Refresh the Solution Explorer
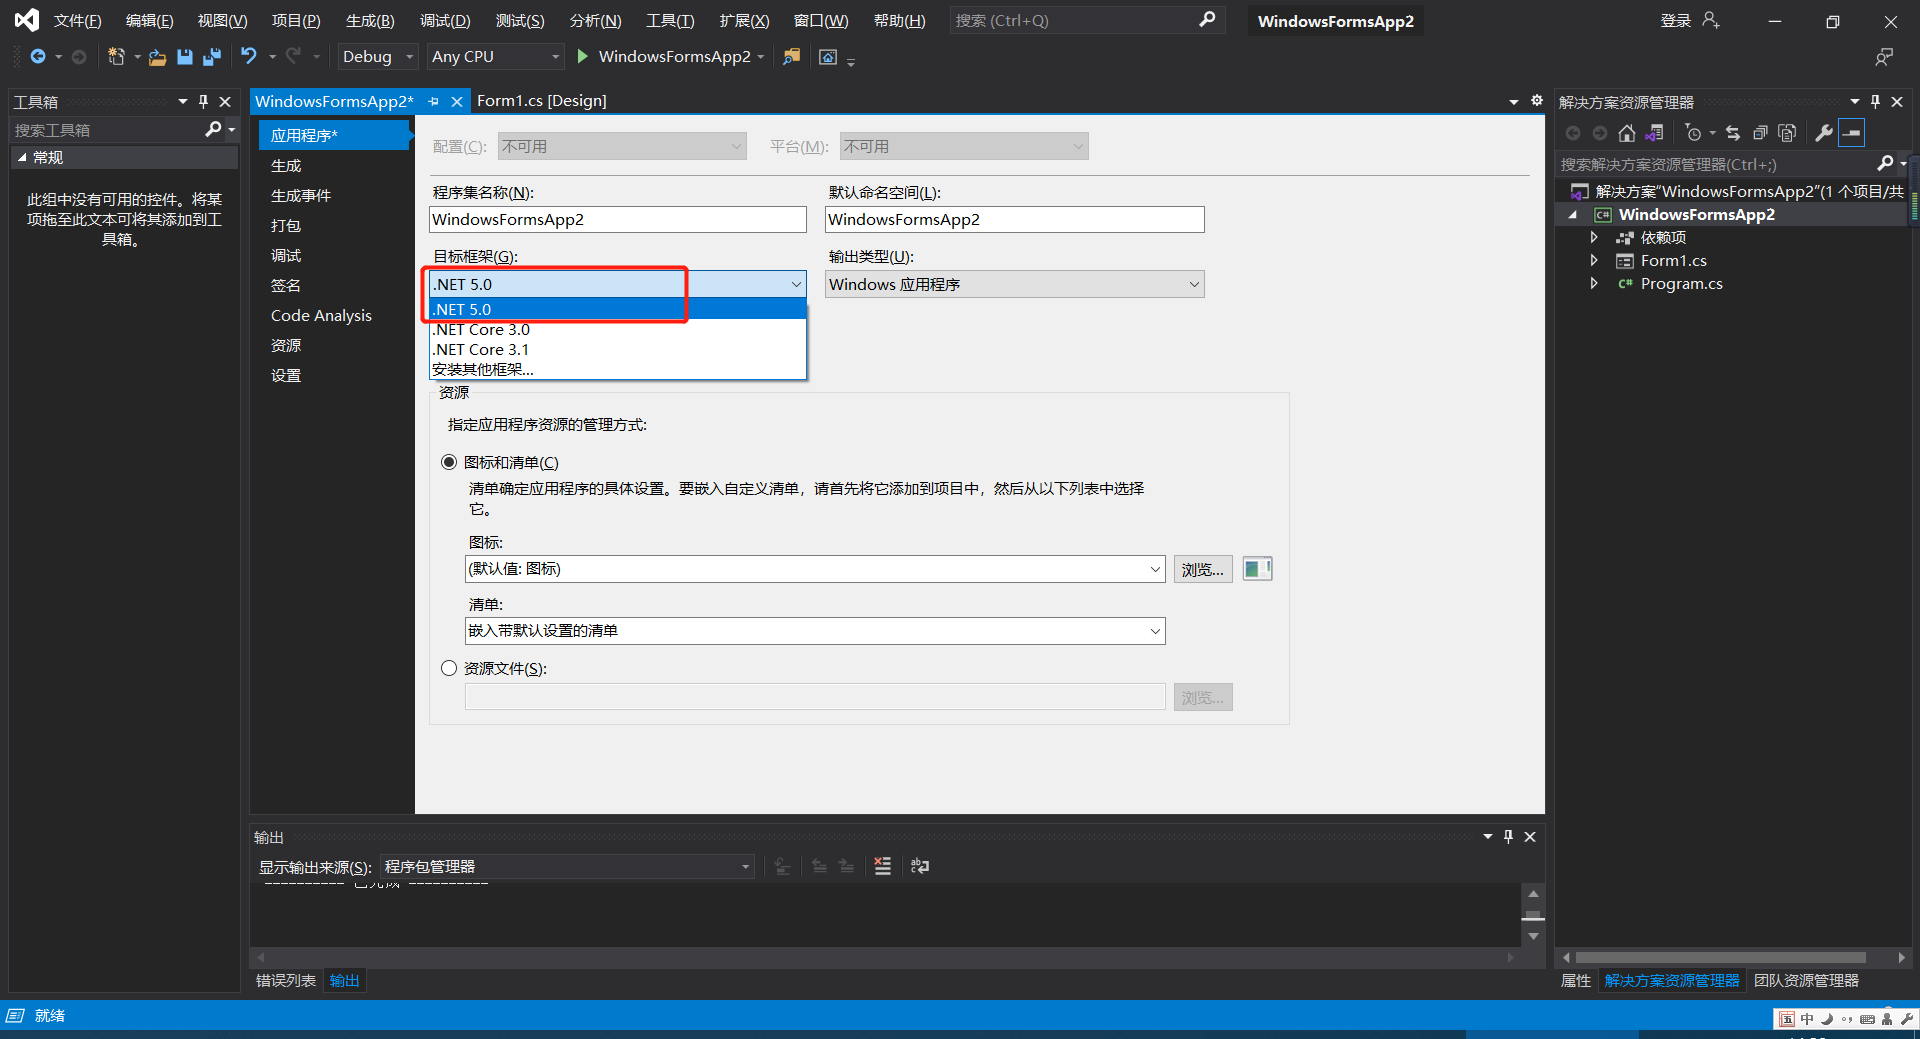The width and height of the screenshot is (1920, 1039). coord(1733,132)
